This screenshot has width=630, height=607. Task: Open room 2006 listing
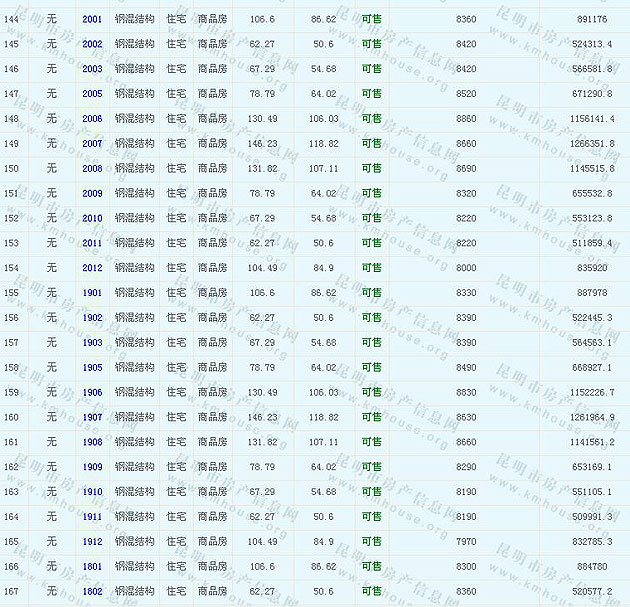(x=92, y=119)
